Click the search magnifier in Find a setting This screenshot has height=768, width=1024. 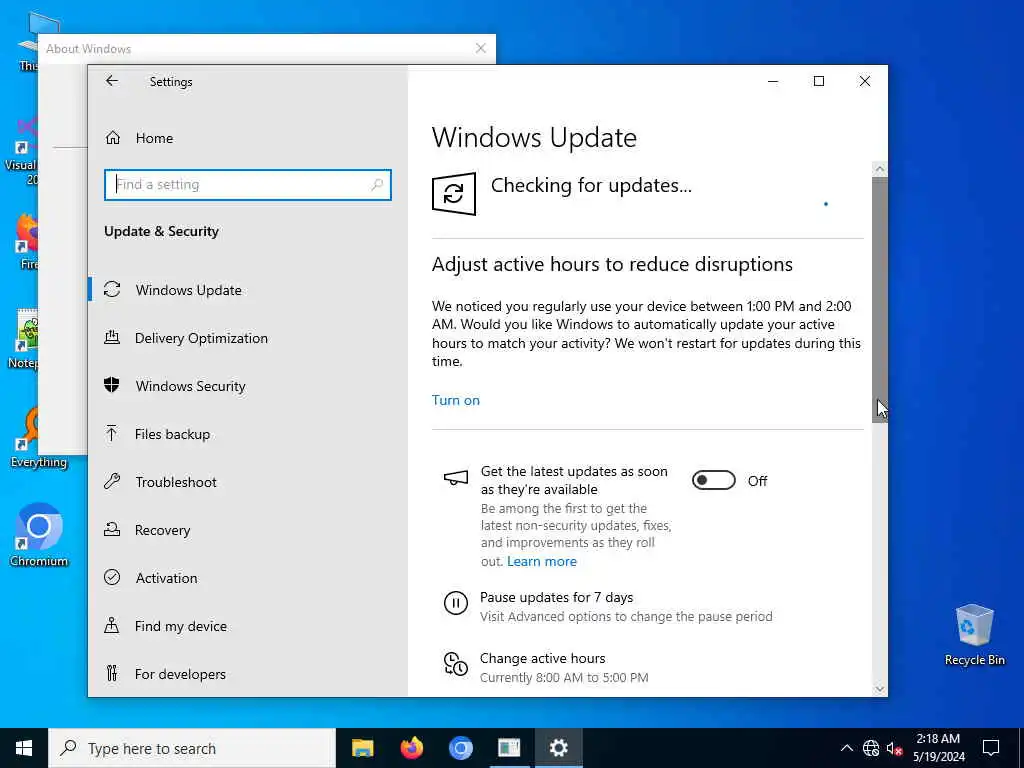click(x=377, y=185)
